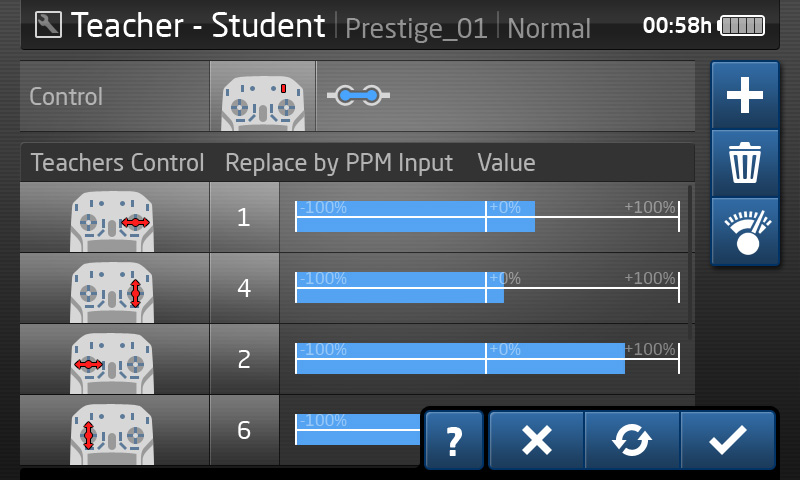Viewport: 800px width, 480px height.
Task: Confirm with the checkmark button
Action: (728, 440)
